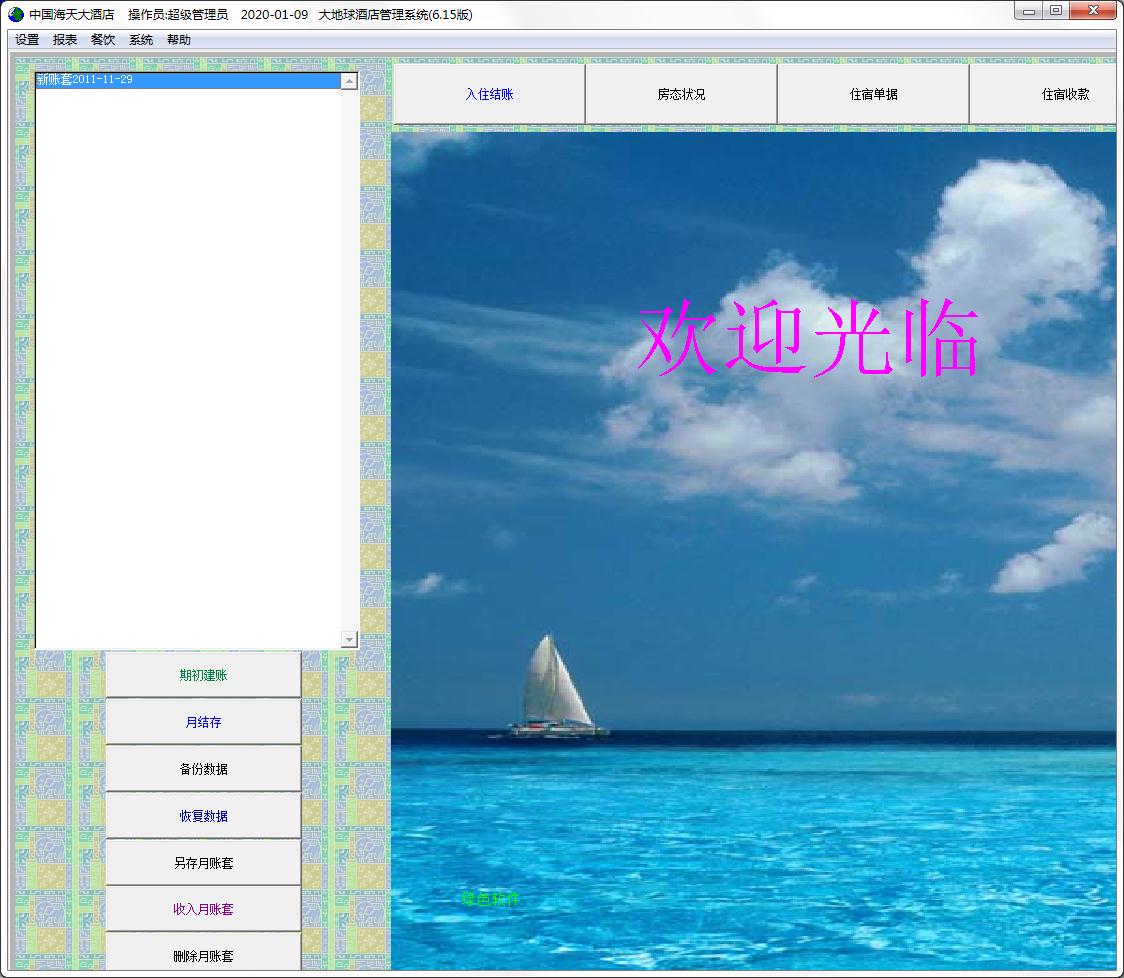Open the 住宿单据 section
The height and width of the screenshot is (978, 1124).
click(x=873, y=94)
